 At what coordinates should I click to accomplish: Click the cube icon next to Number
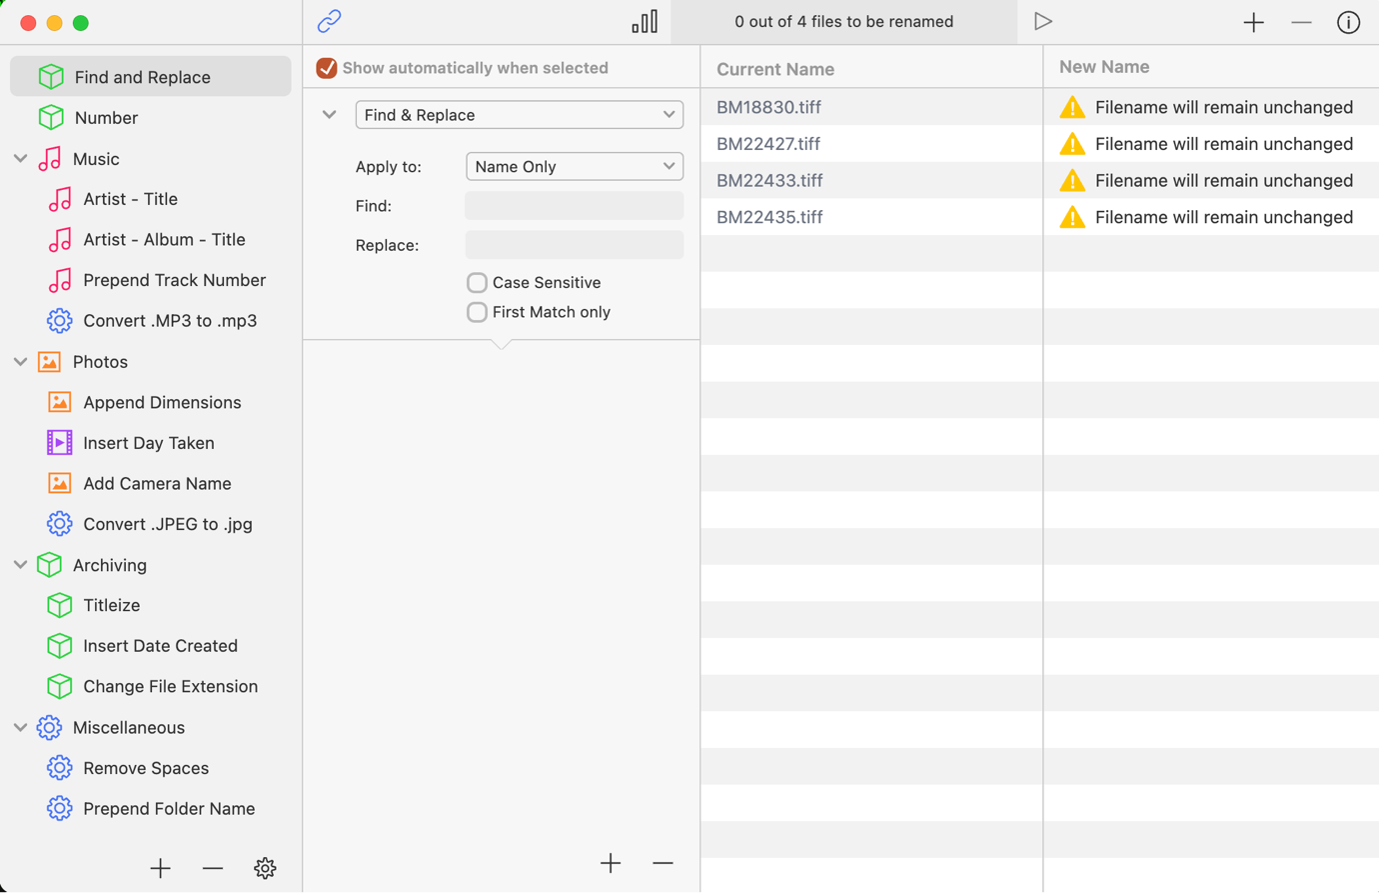click(x=51, y=117)
